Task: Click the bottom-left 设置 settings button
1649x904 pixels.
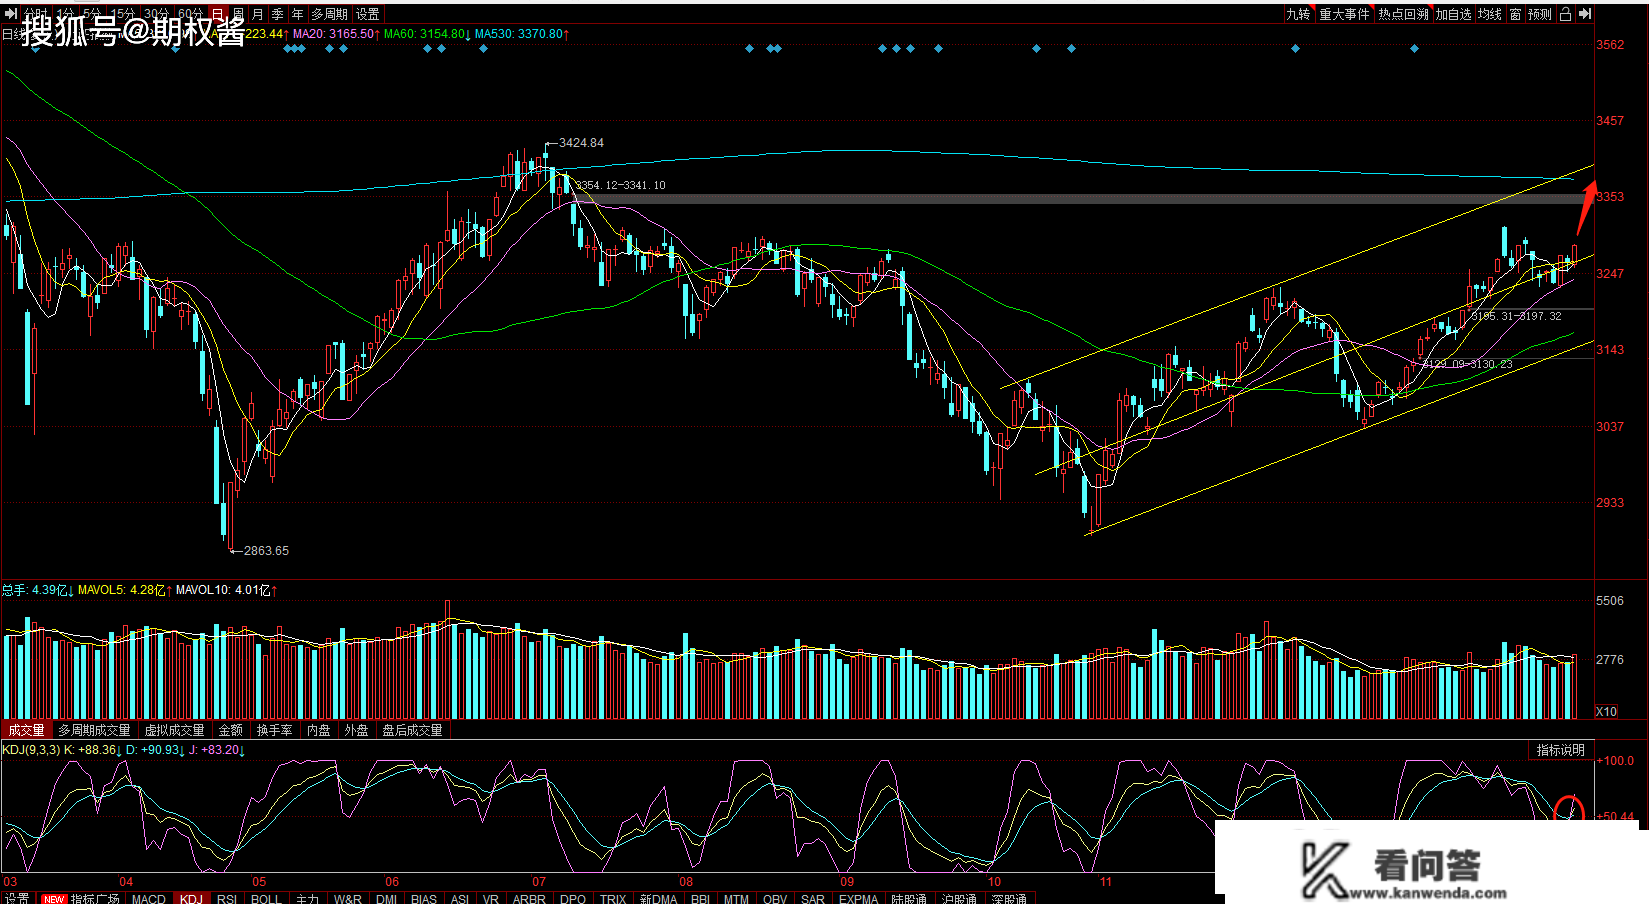Action: click(17, 899)
